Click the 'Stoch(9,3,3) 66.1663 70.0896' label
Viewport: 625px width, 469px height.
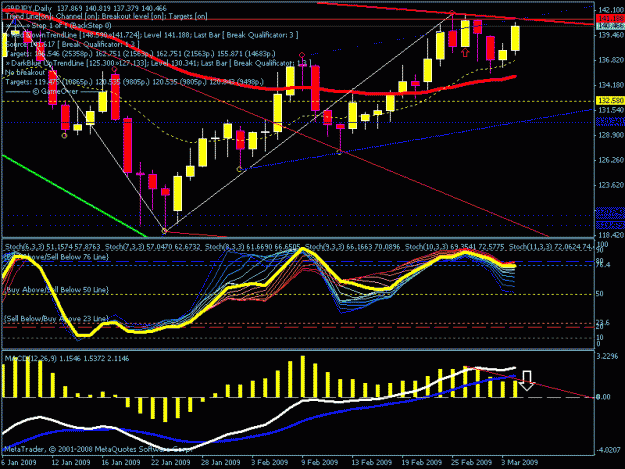click(352, 247)
